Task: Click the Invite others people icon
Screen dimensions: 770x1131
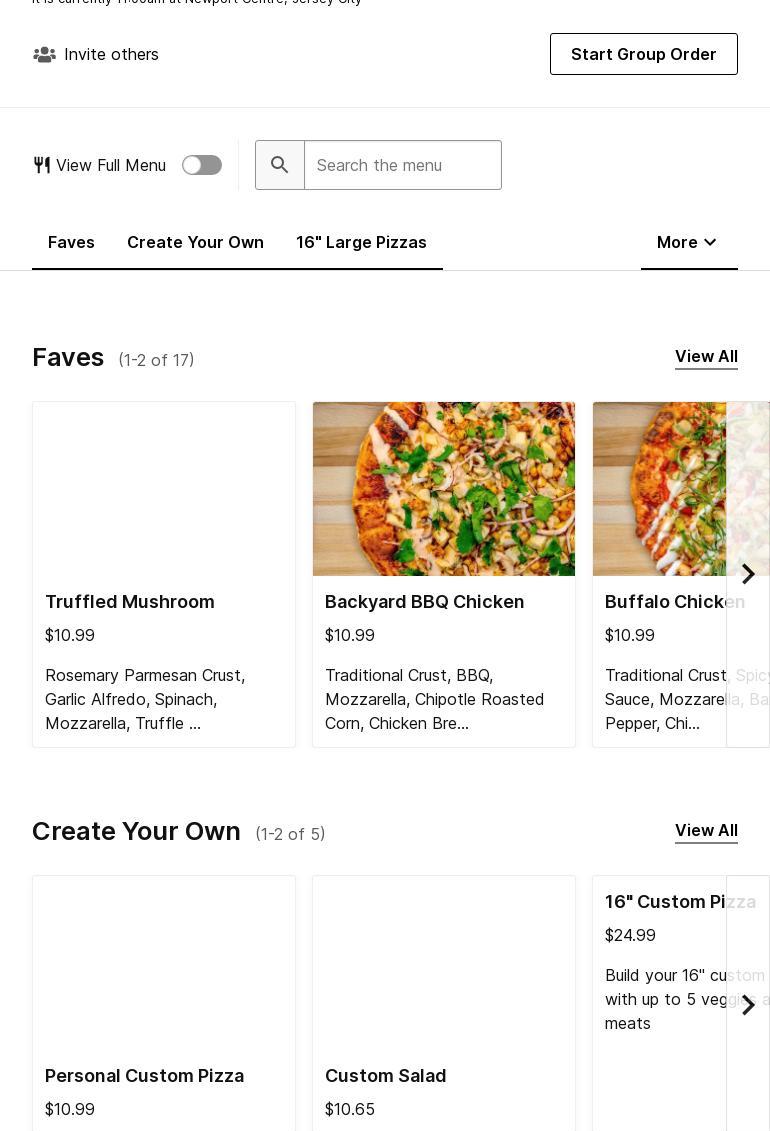Action: 44,55
